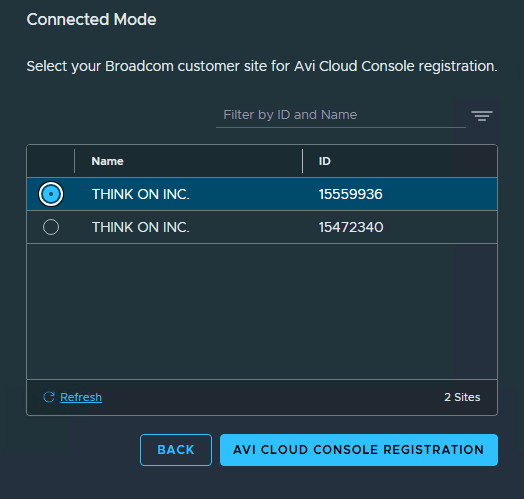Click the Broadcom customer site instruction text
524x499 pixels.
pos(262,66)
